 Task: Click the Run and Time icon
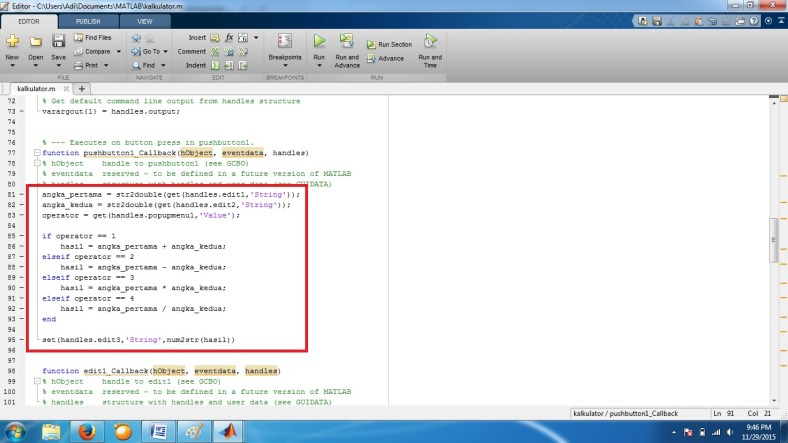tap(429, 42)
